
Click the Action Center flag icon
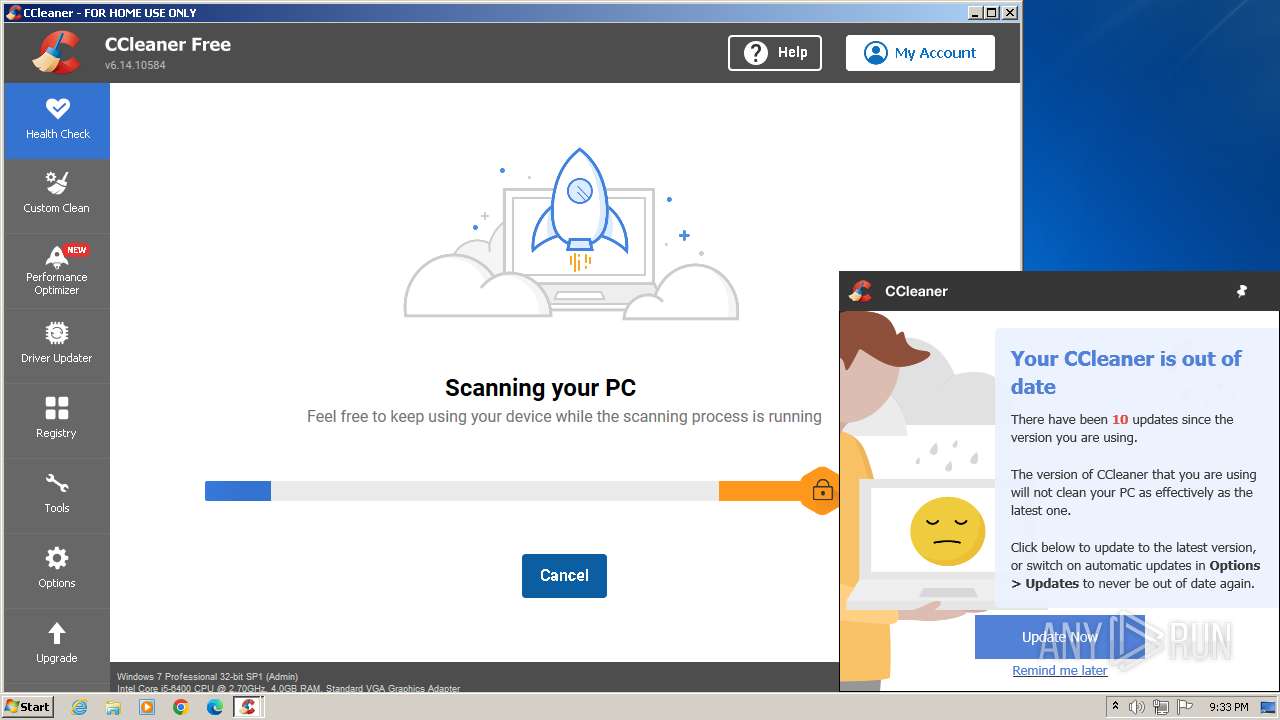click(1184, 707)
